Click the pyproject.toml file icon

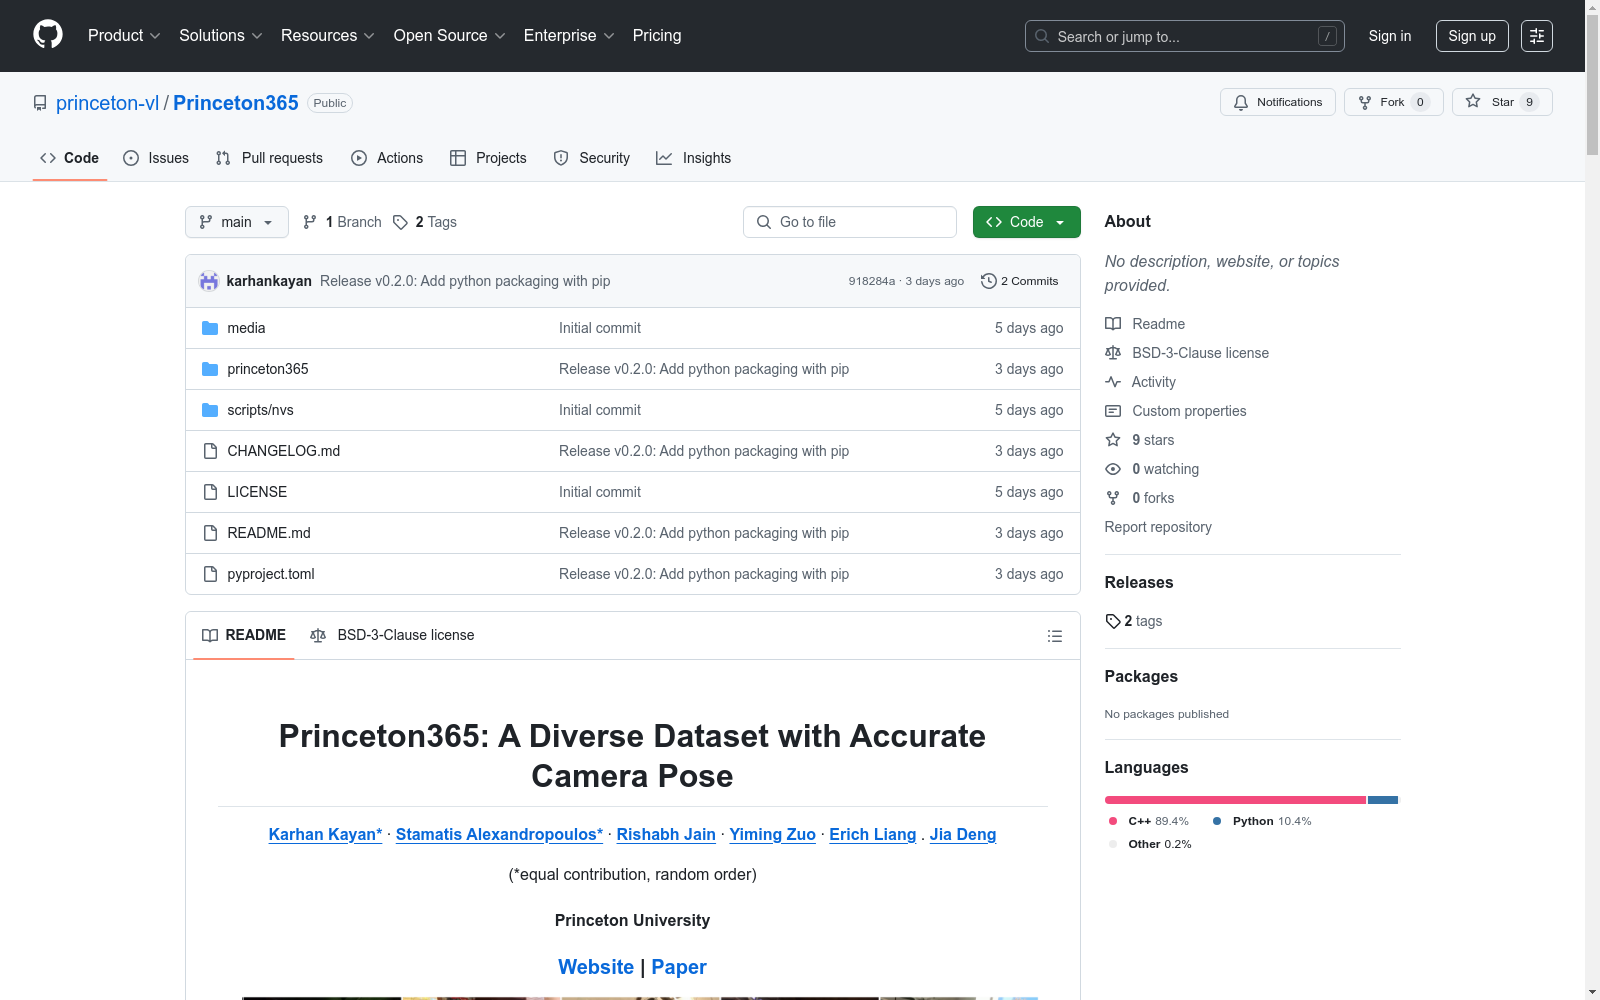click(210, 574)
